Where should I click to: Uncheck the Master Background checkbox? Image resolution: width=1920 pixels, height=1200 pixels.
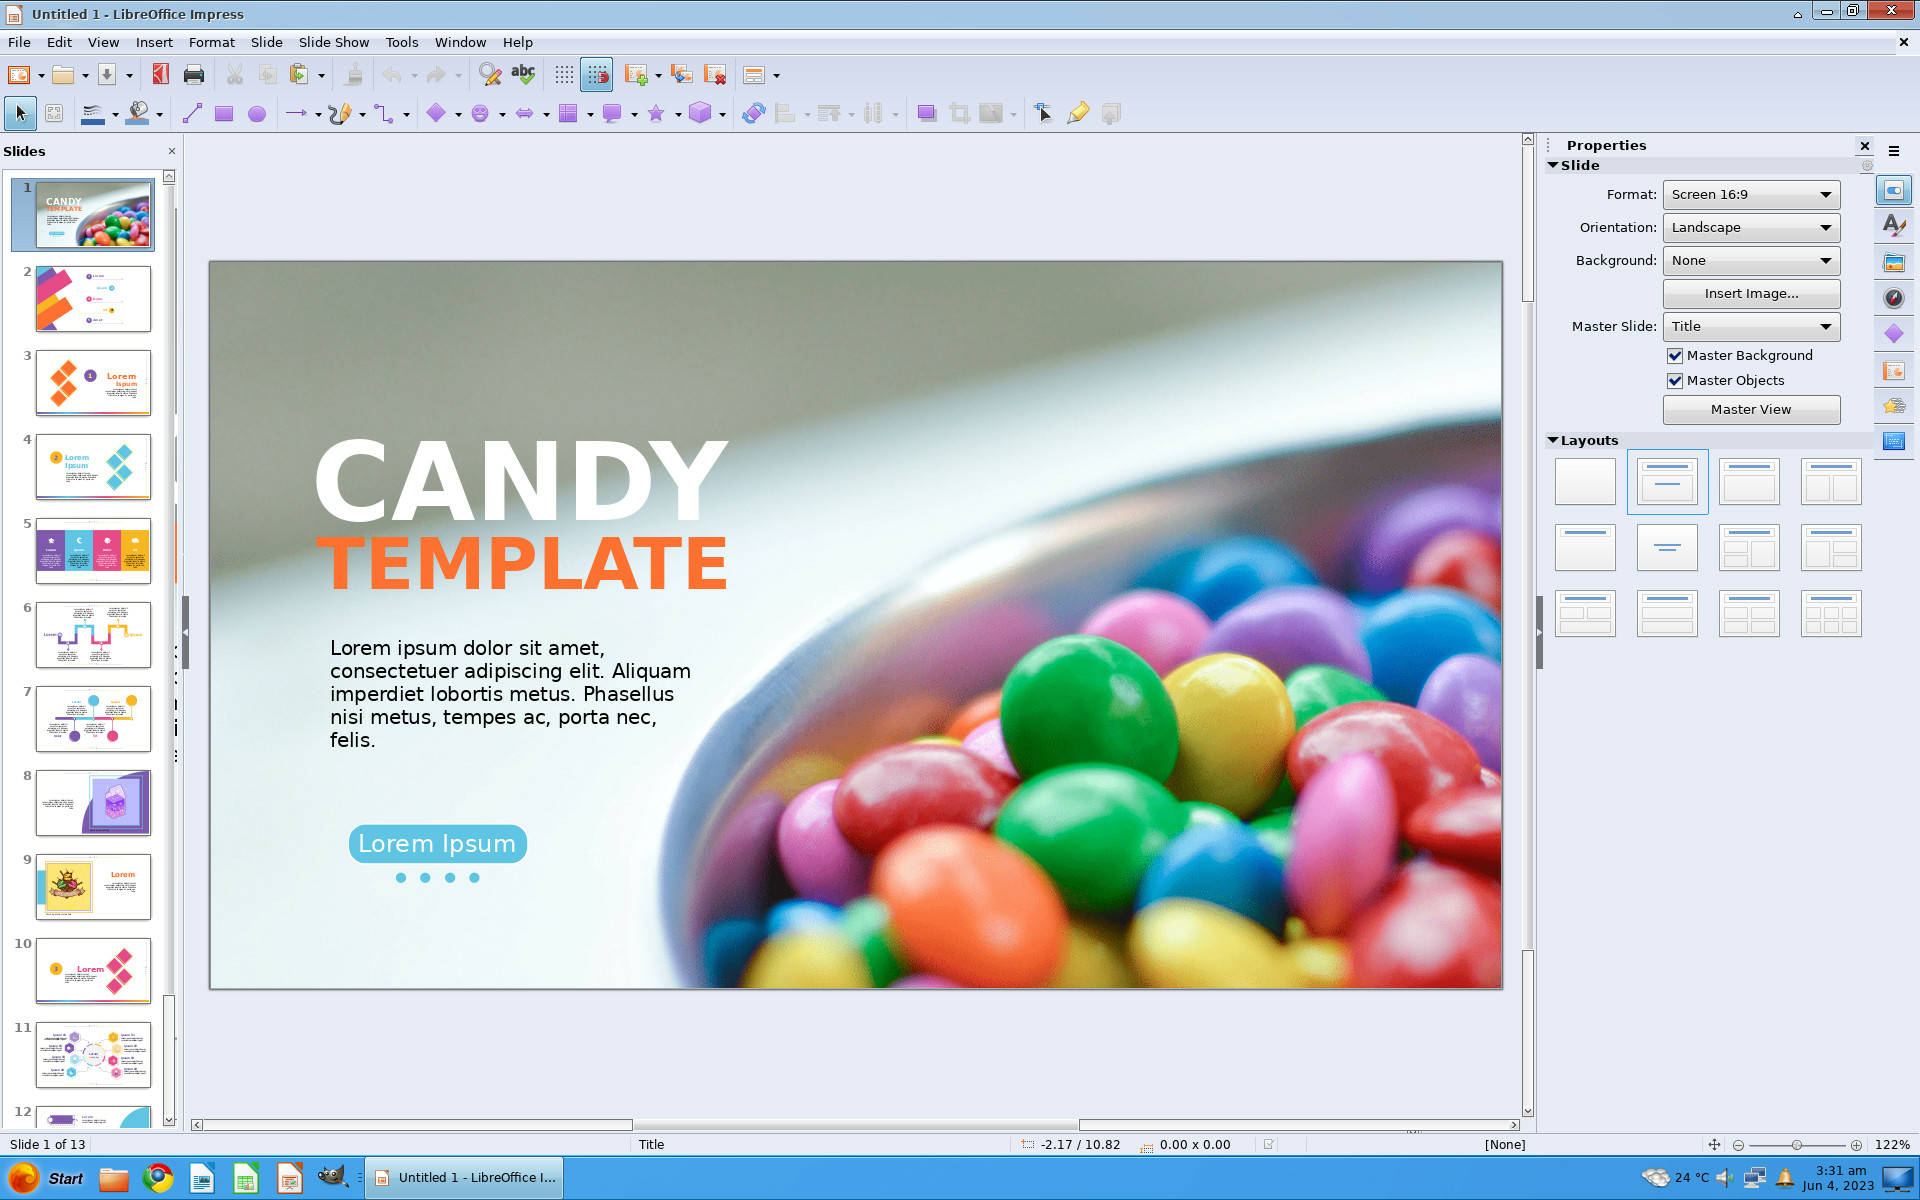click(x=1675, y=356)
